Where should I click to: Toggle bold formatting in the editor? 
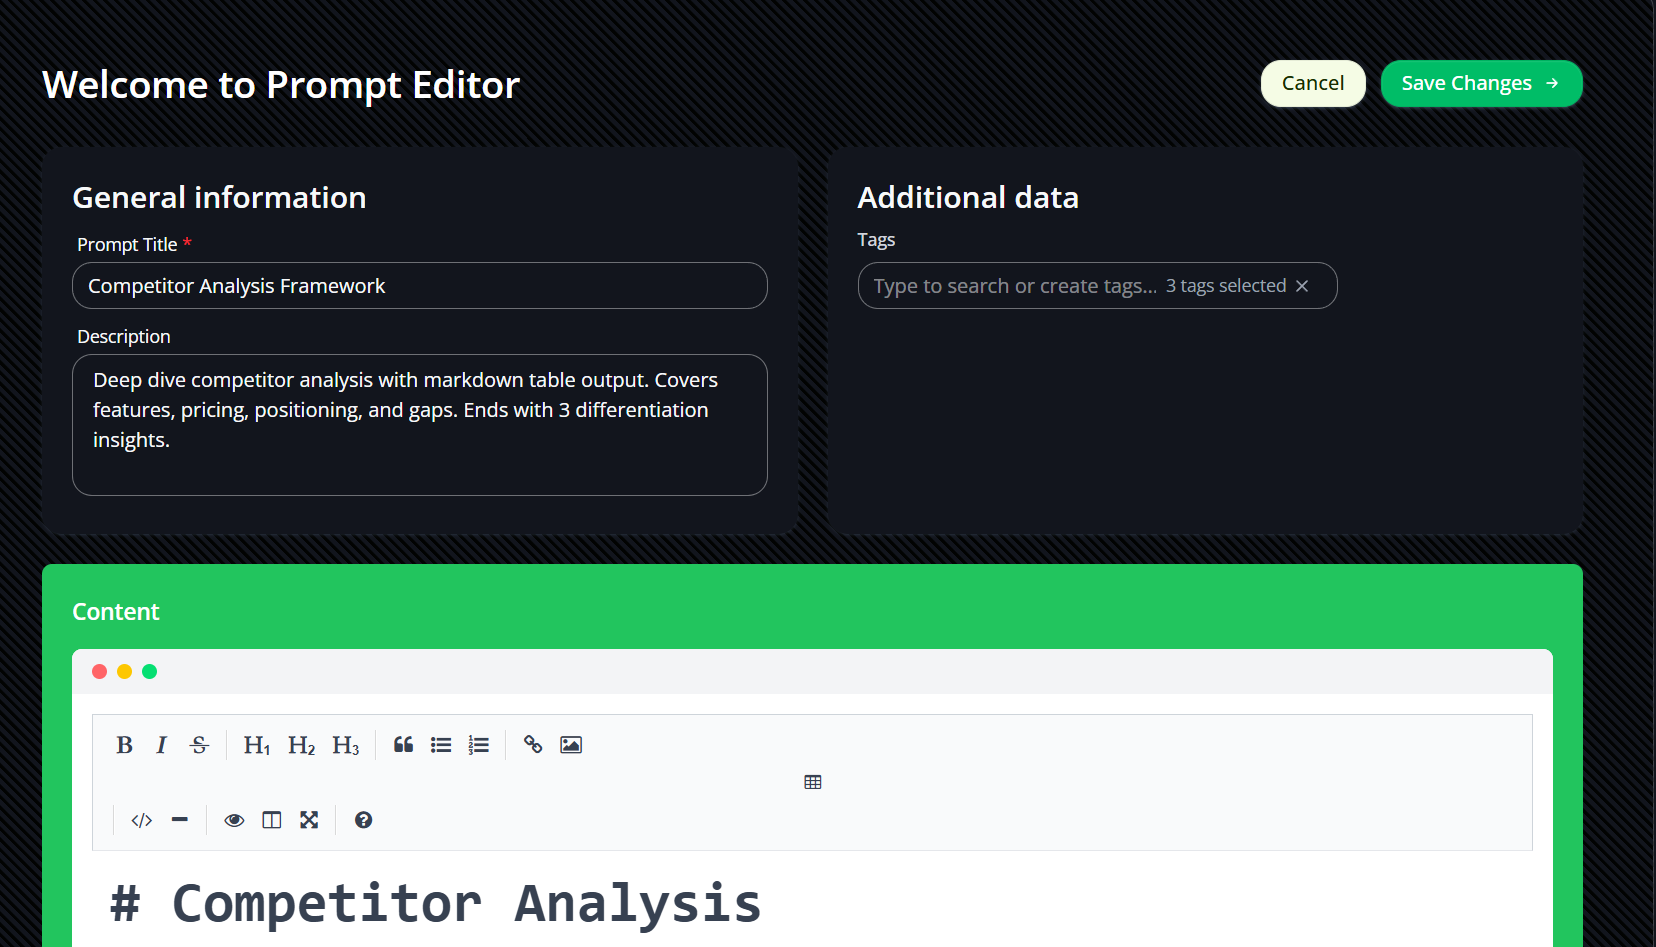click(x=124, y=745)
